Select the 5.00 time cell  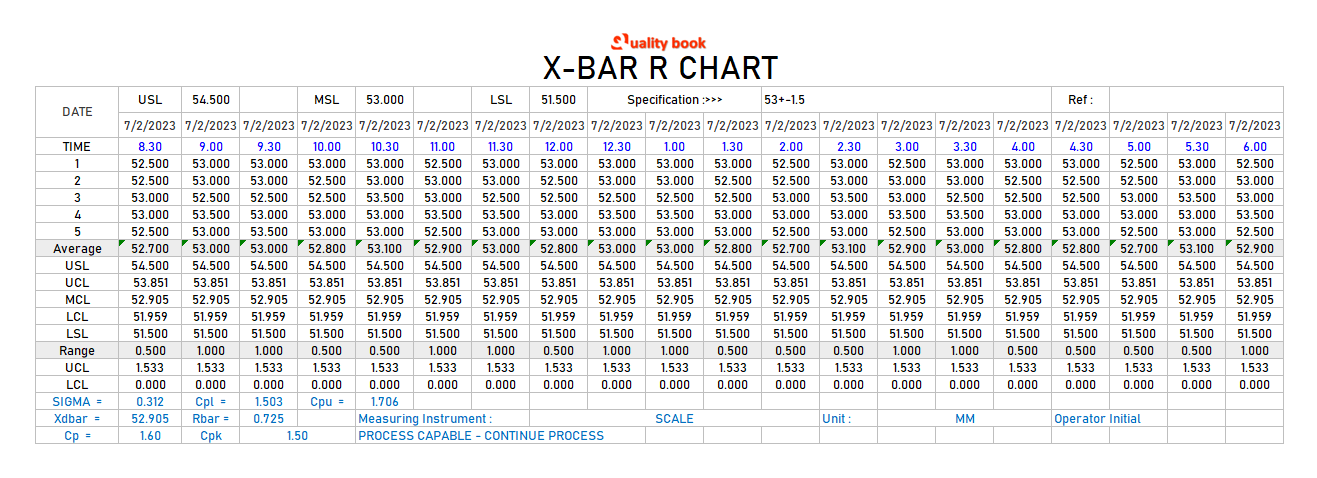click(x=1139, y=146)
